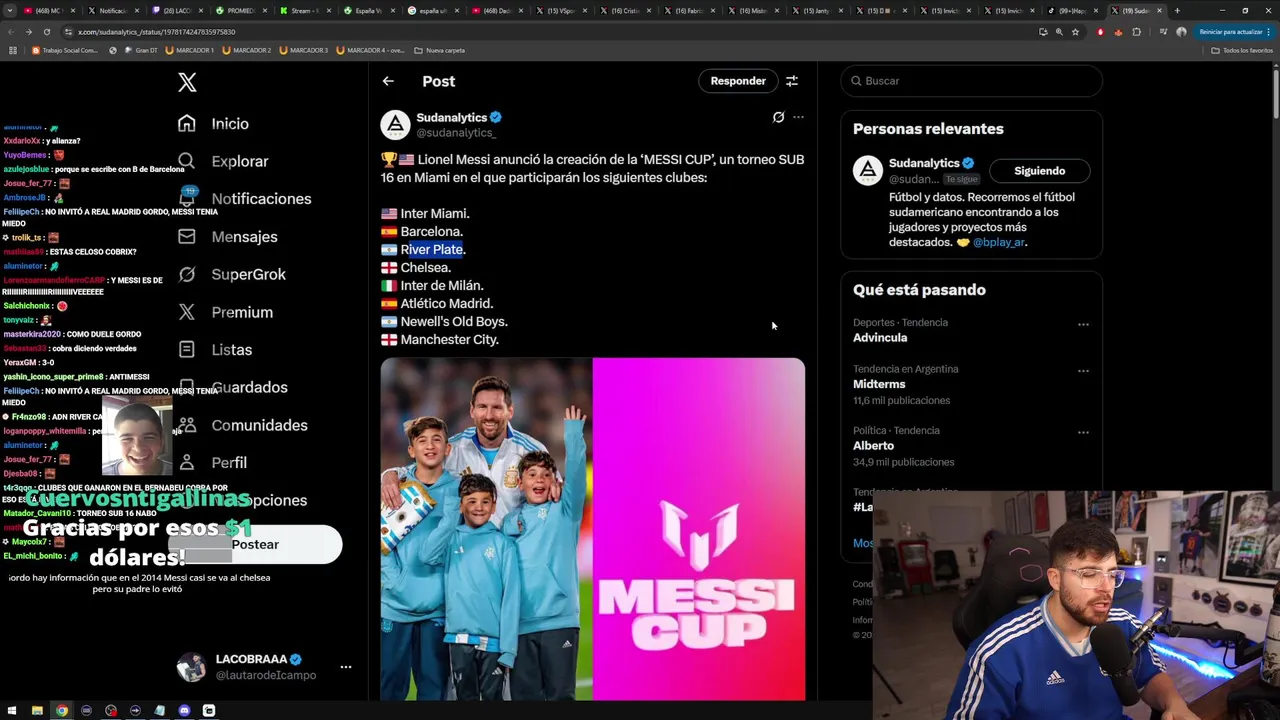Viewport: 1280px width, 720px height.
Task: Open the Mensajes envelope icon
Action: tap(187, 236)
